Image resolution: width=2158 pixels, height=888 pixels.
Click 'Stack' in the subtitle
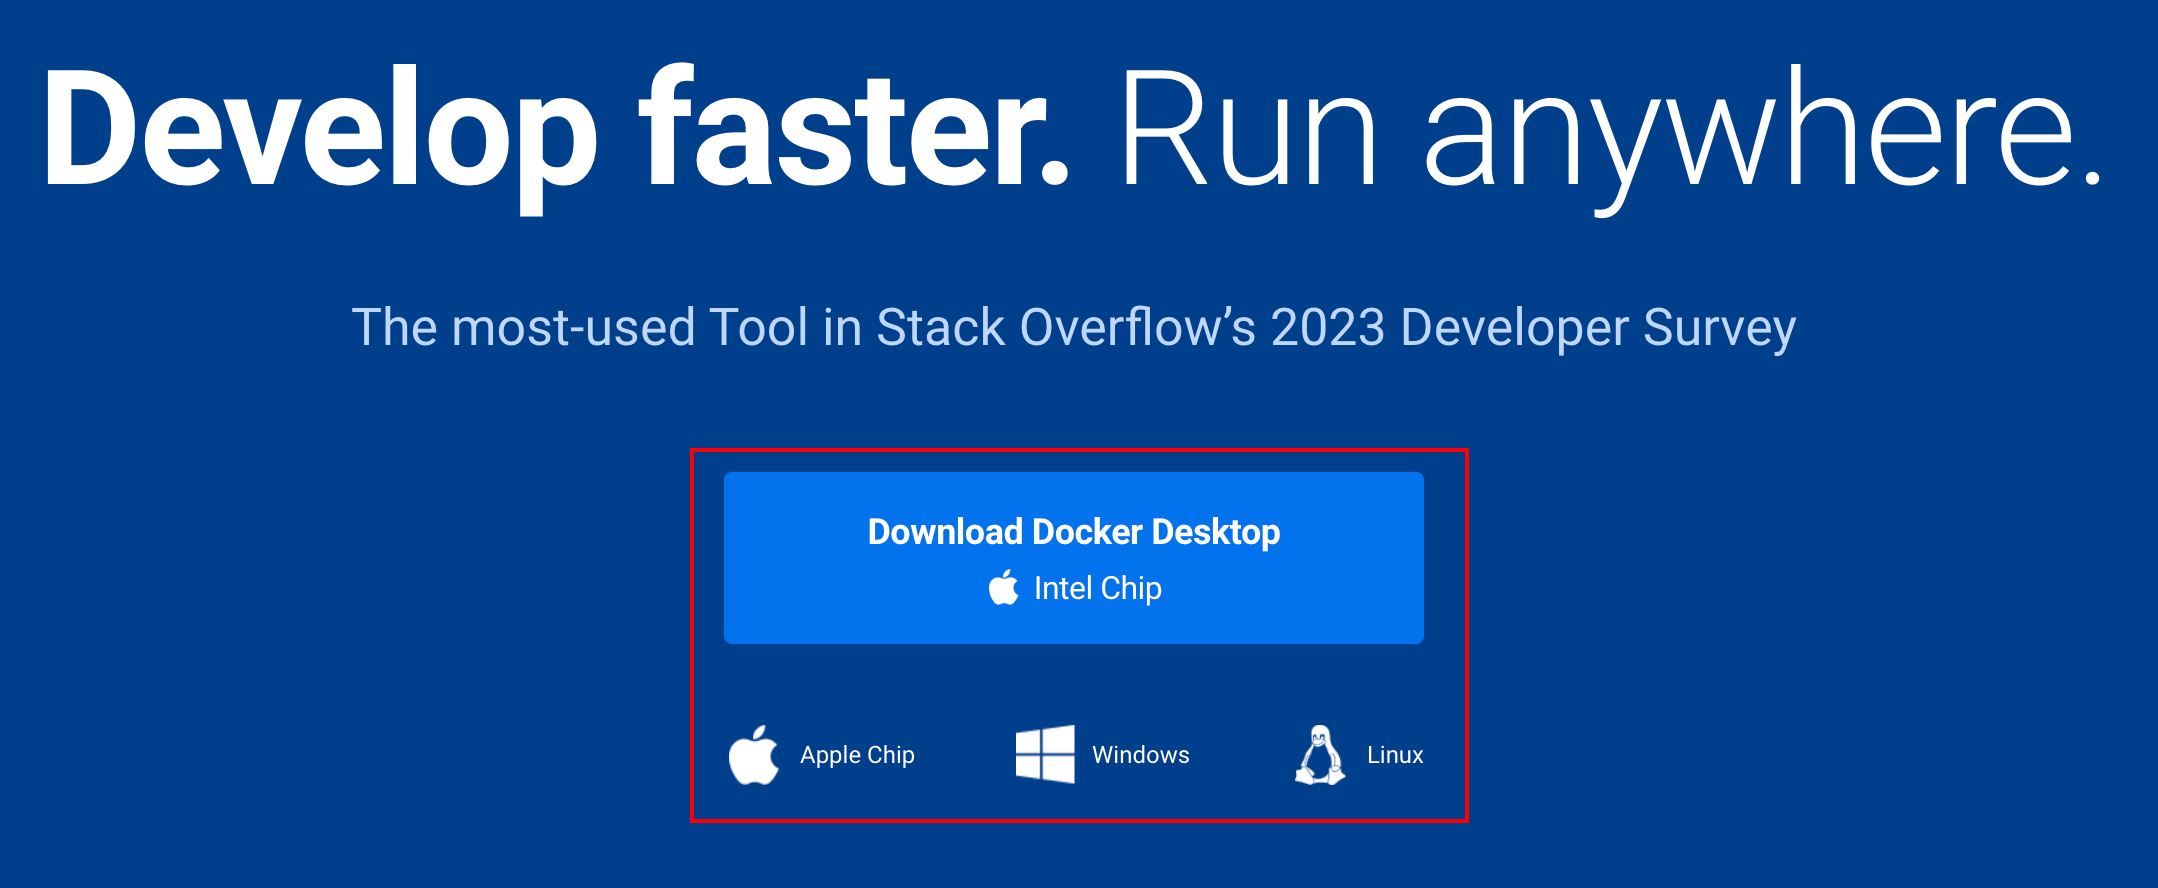click(940, 328)
